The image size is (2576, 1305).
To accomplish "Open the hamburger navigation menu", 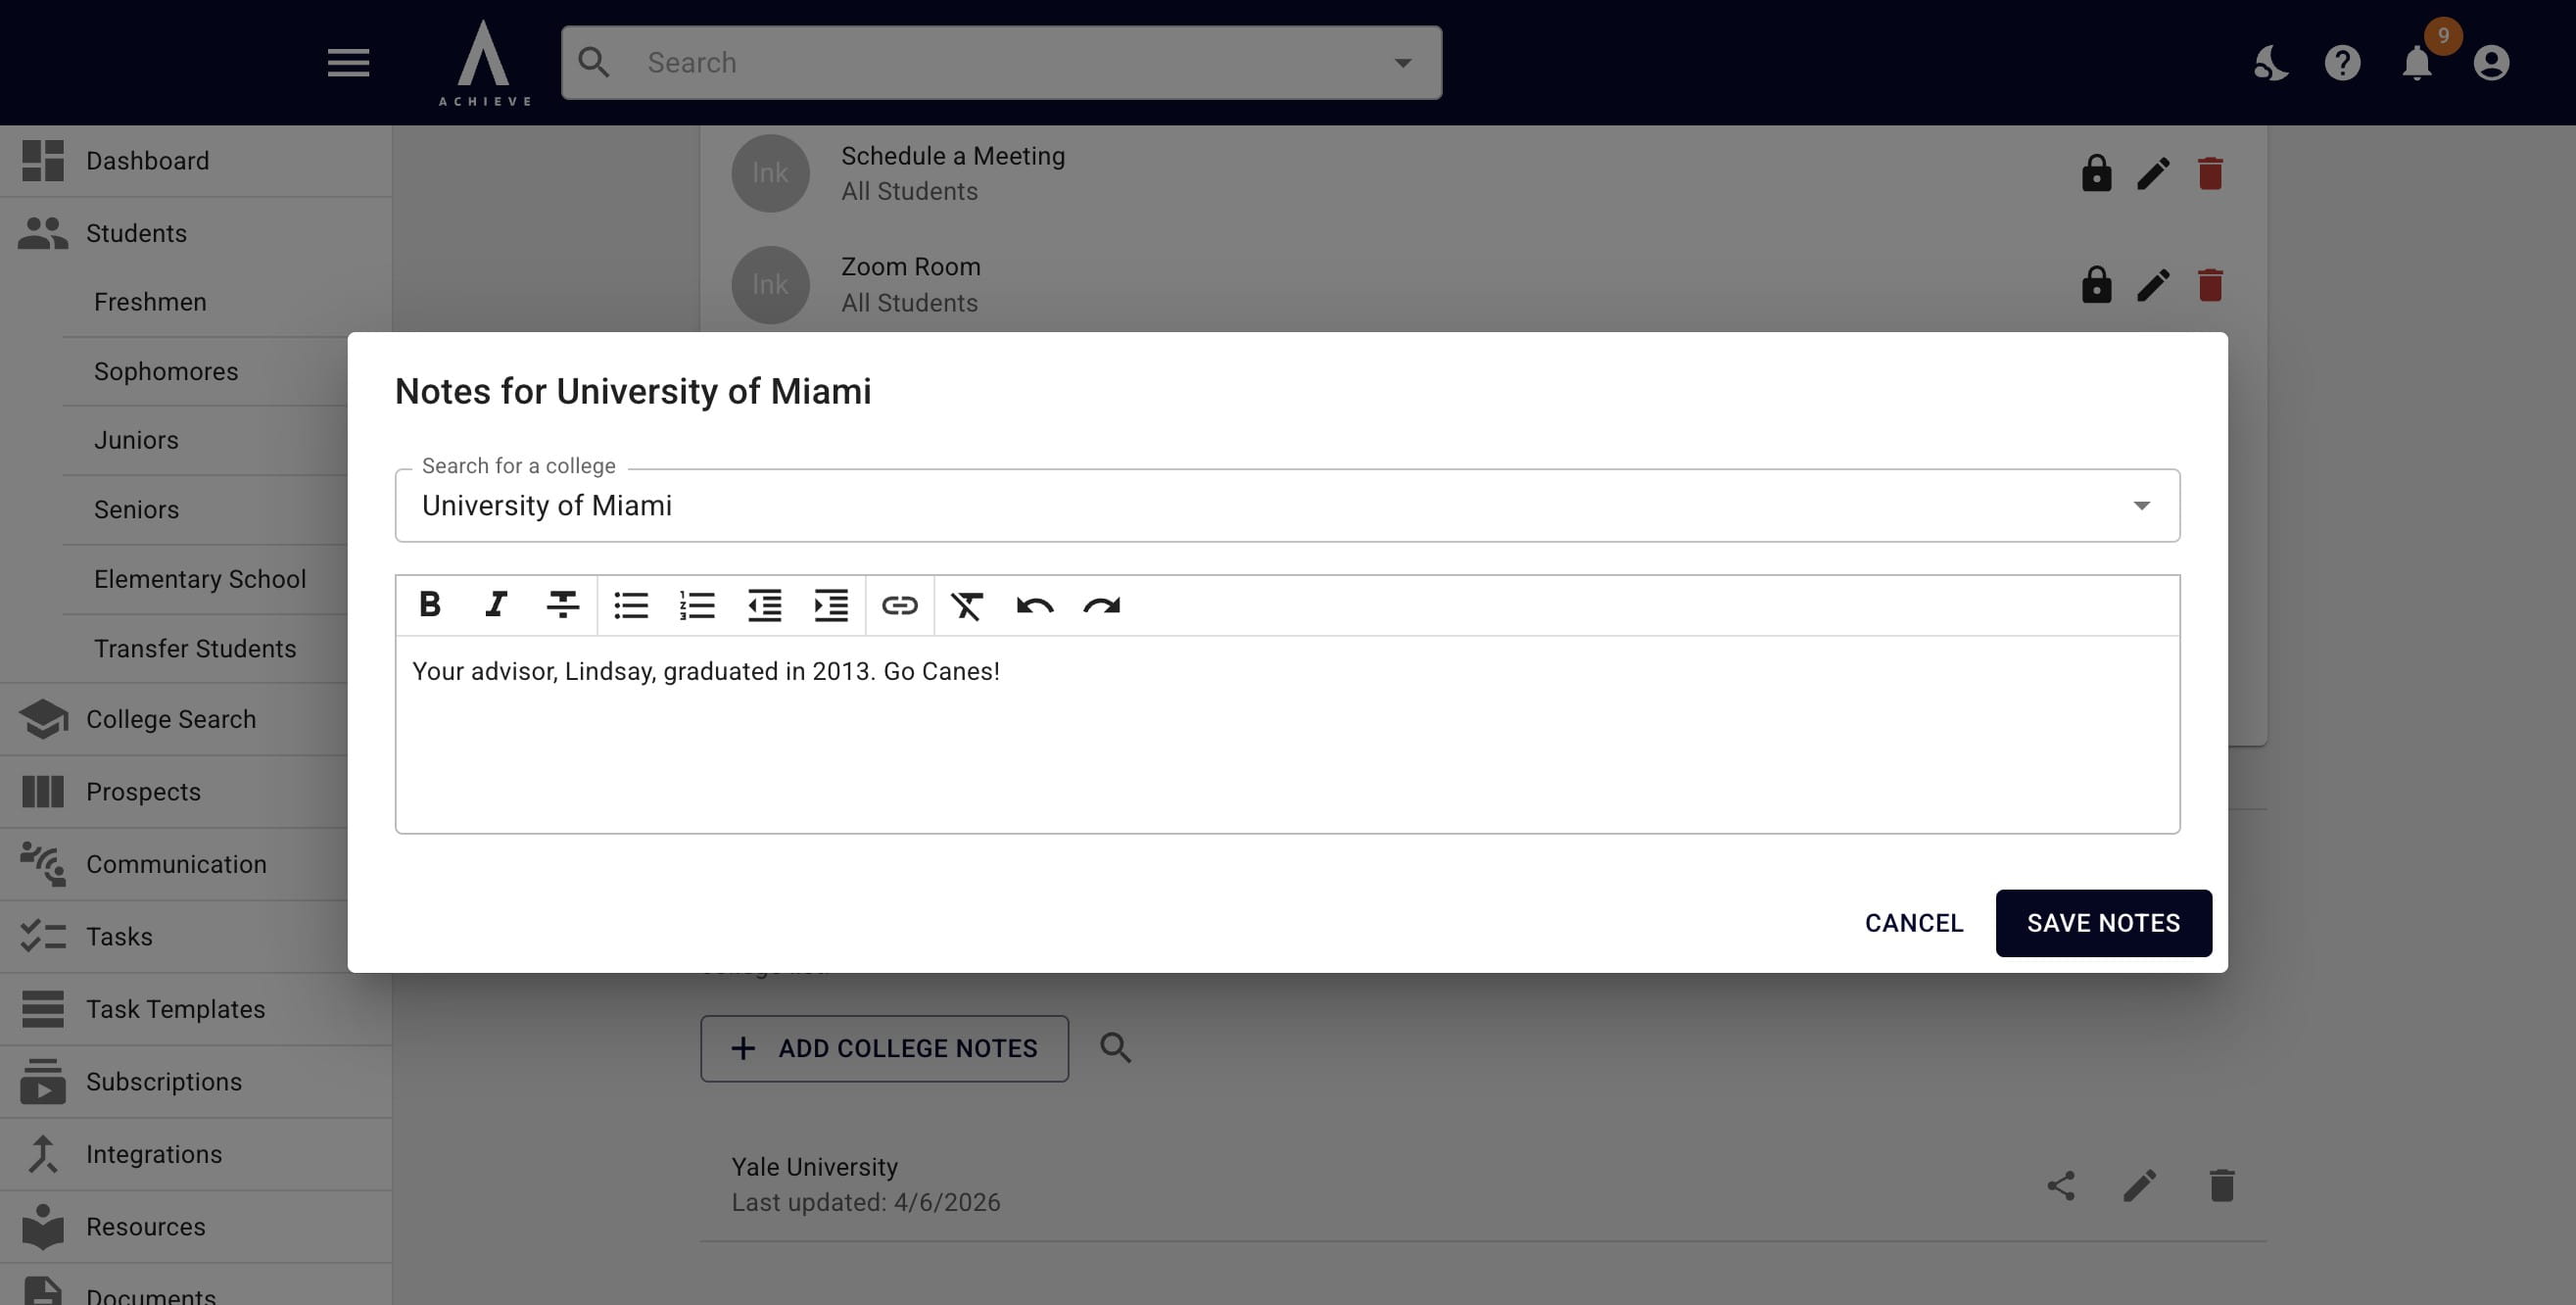I will [x=349, y=62].
